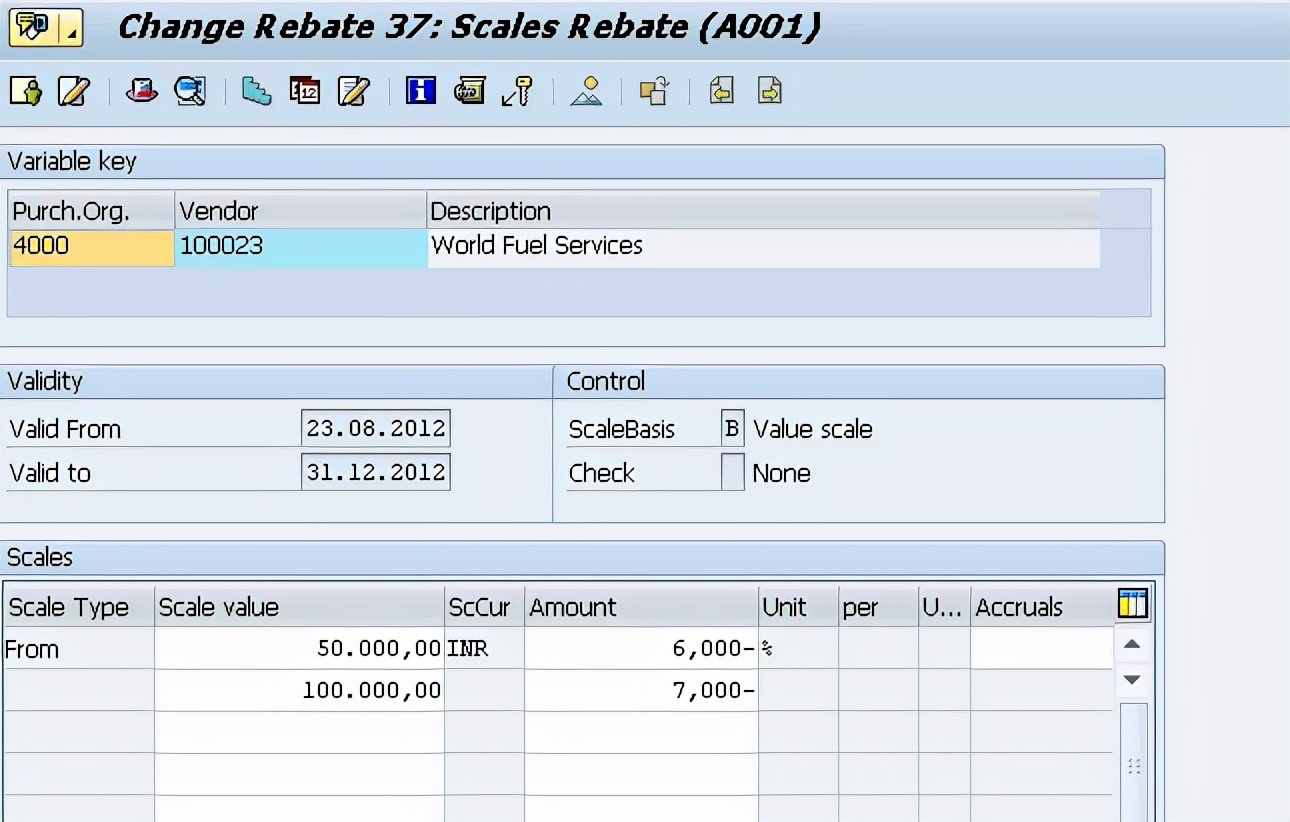Click the percent Unit cell
Image resolution: width=1290 pixels, height=822 pixels.
(x=798, y=648)
